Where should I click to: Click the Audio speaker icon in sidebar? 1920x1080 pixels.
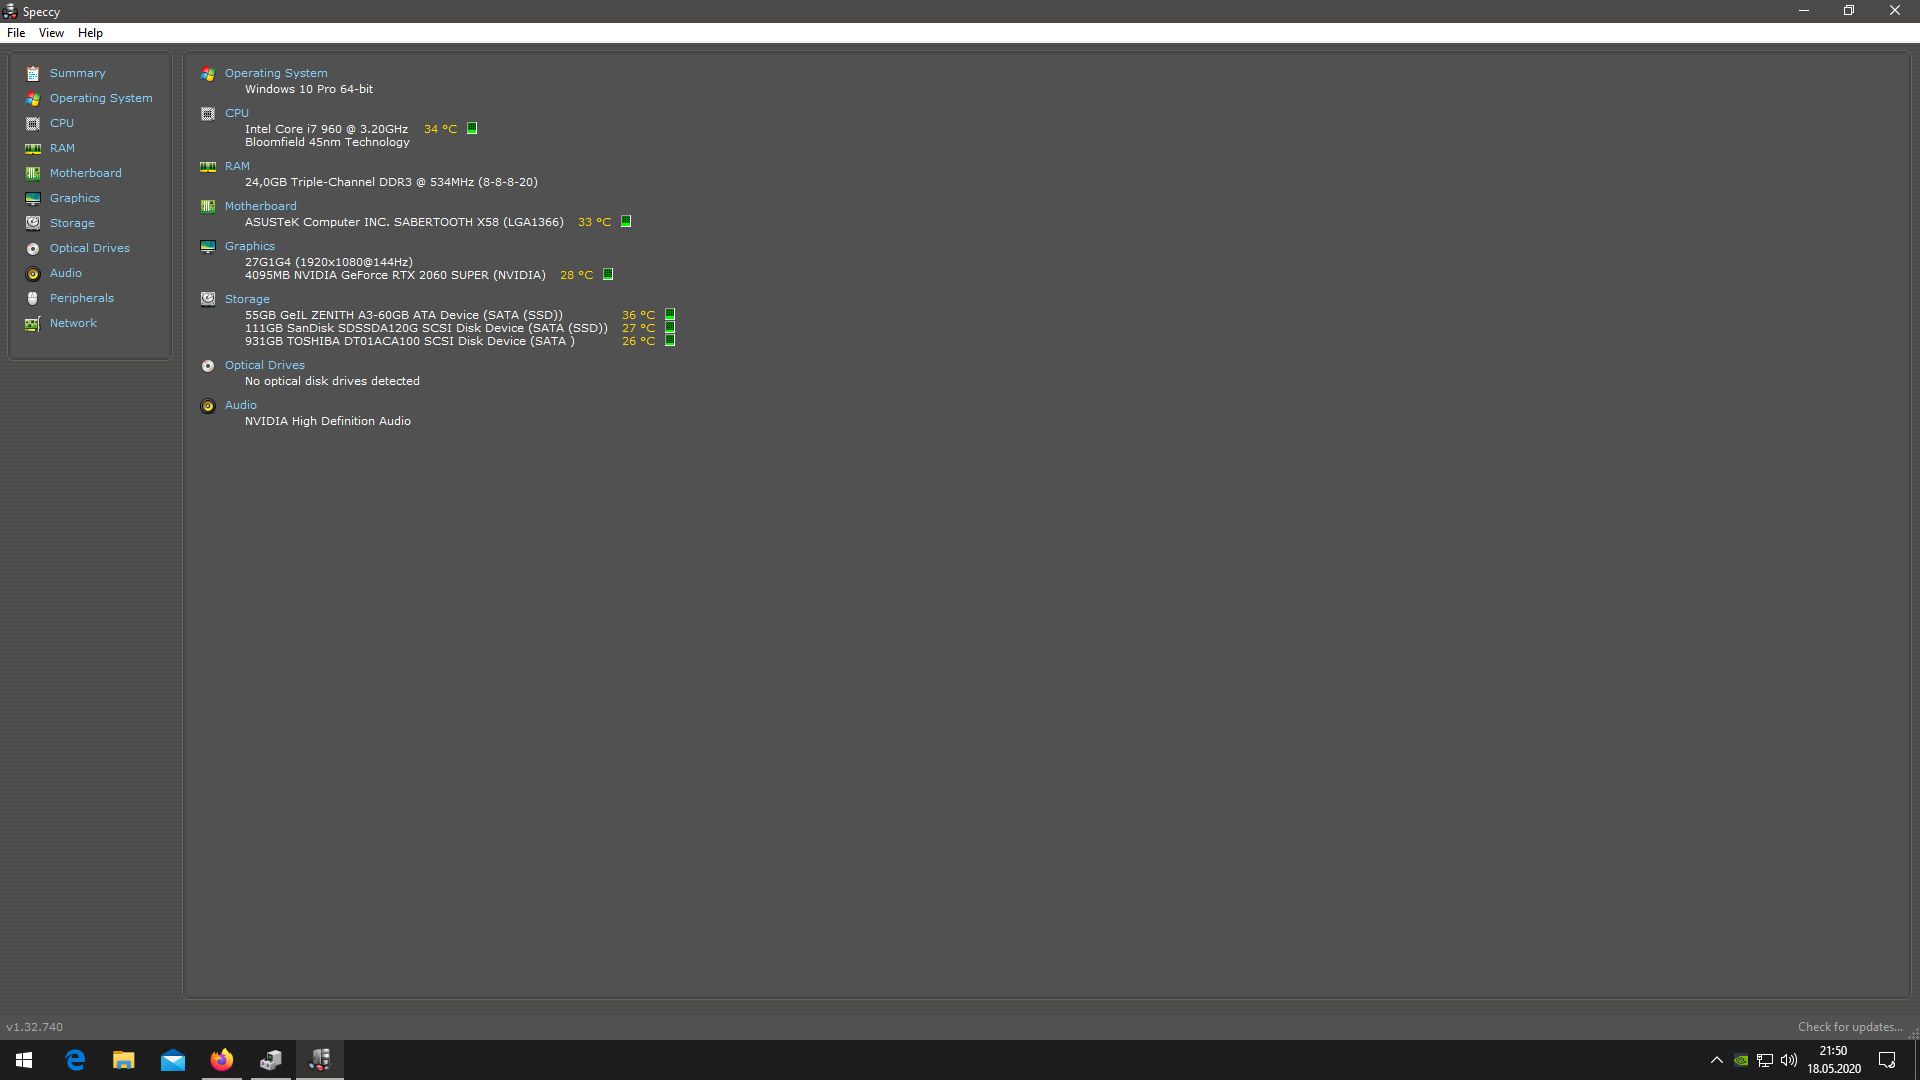click(x=33, y=274)
